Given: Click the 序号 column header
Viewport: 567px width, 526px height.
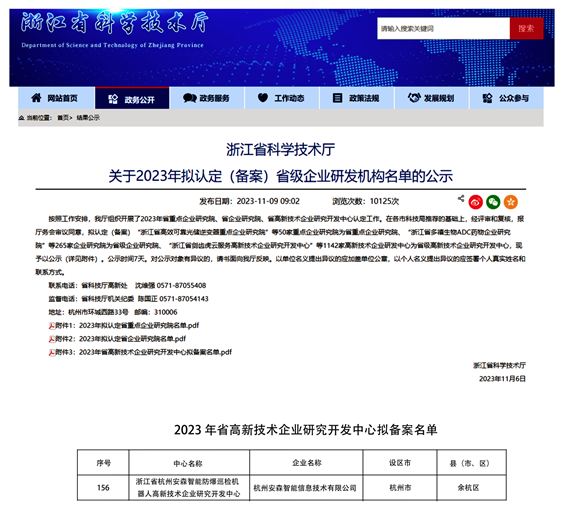Looking at the screenshot, I should pos(104,463).
